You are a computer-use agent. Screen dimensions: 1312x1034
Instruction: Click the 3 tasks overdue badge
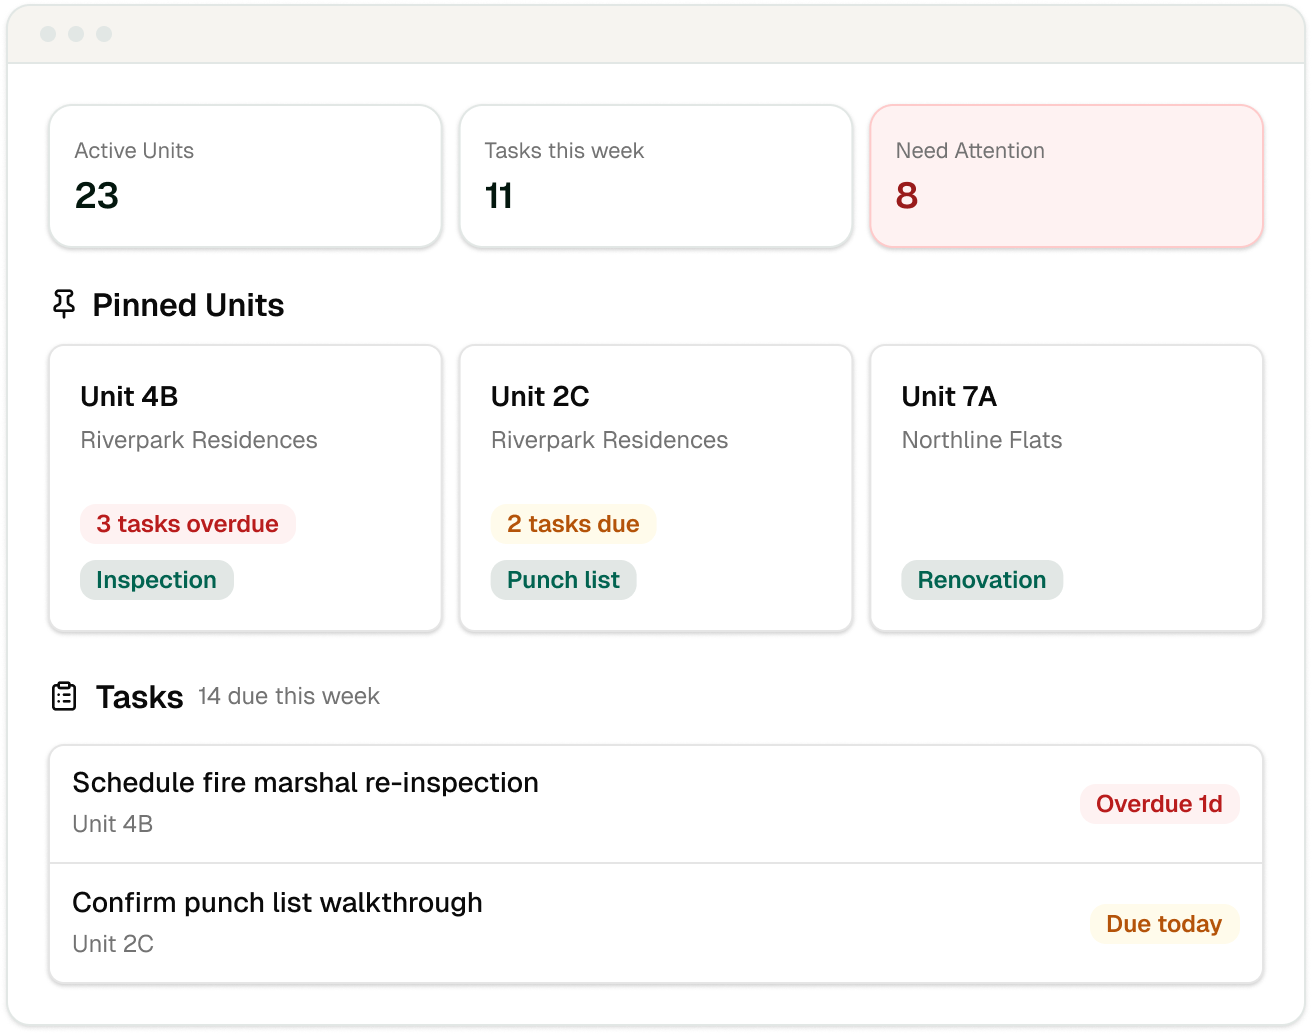(x=188, y=524)
